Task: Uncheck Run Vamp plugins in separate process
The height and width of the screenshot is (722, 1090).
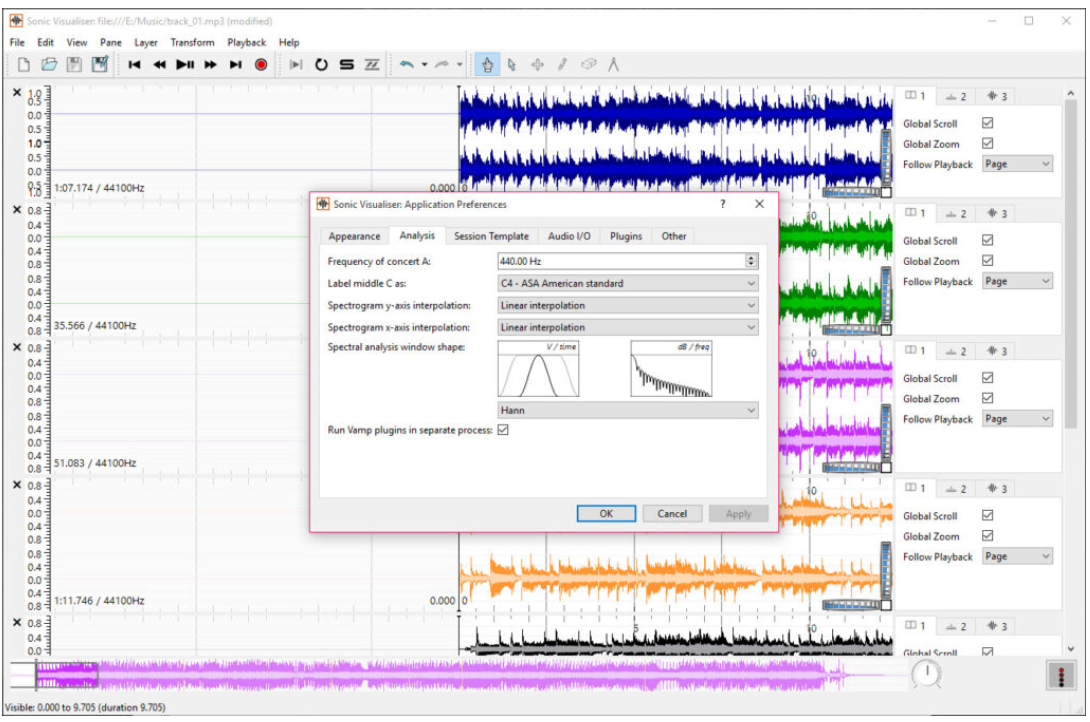Action: [503, 430]
